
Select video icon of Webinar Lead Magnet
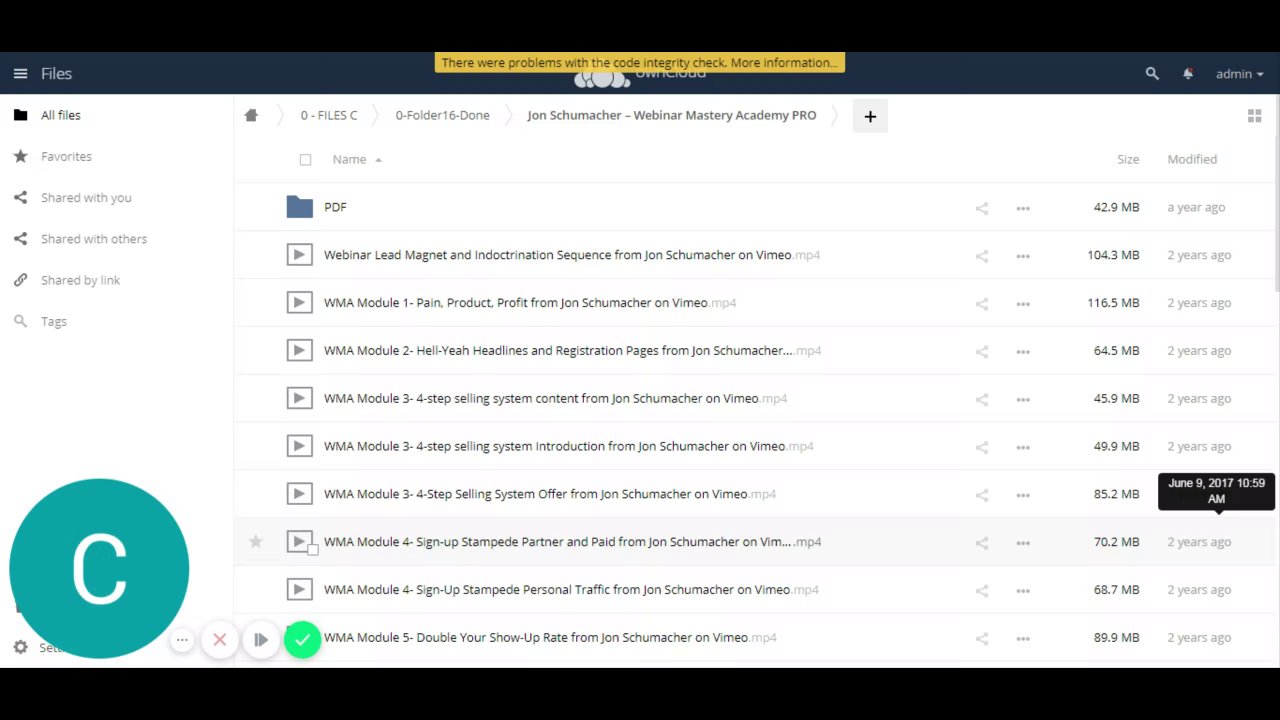pos(299,255)
